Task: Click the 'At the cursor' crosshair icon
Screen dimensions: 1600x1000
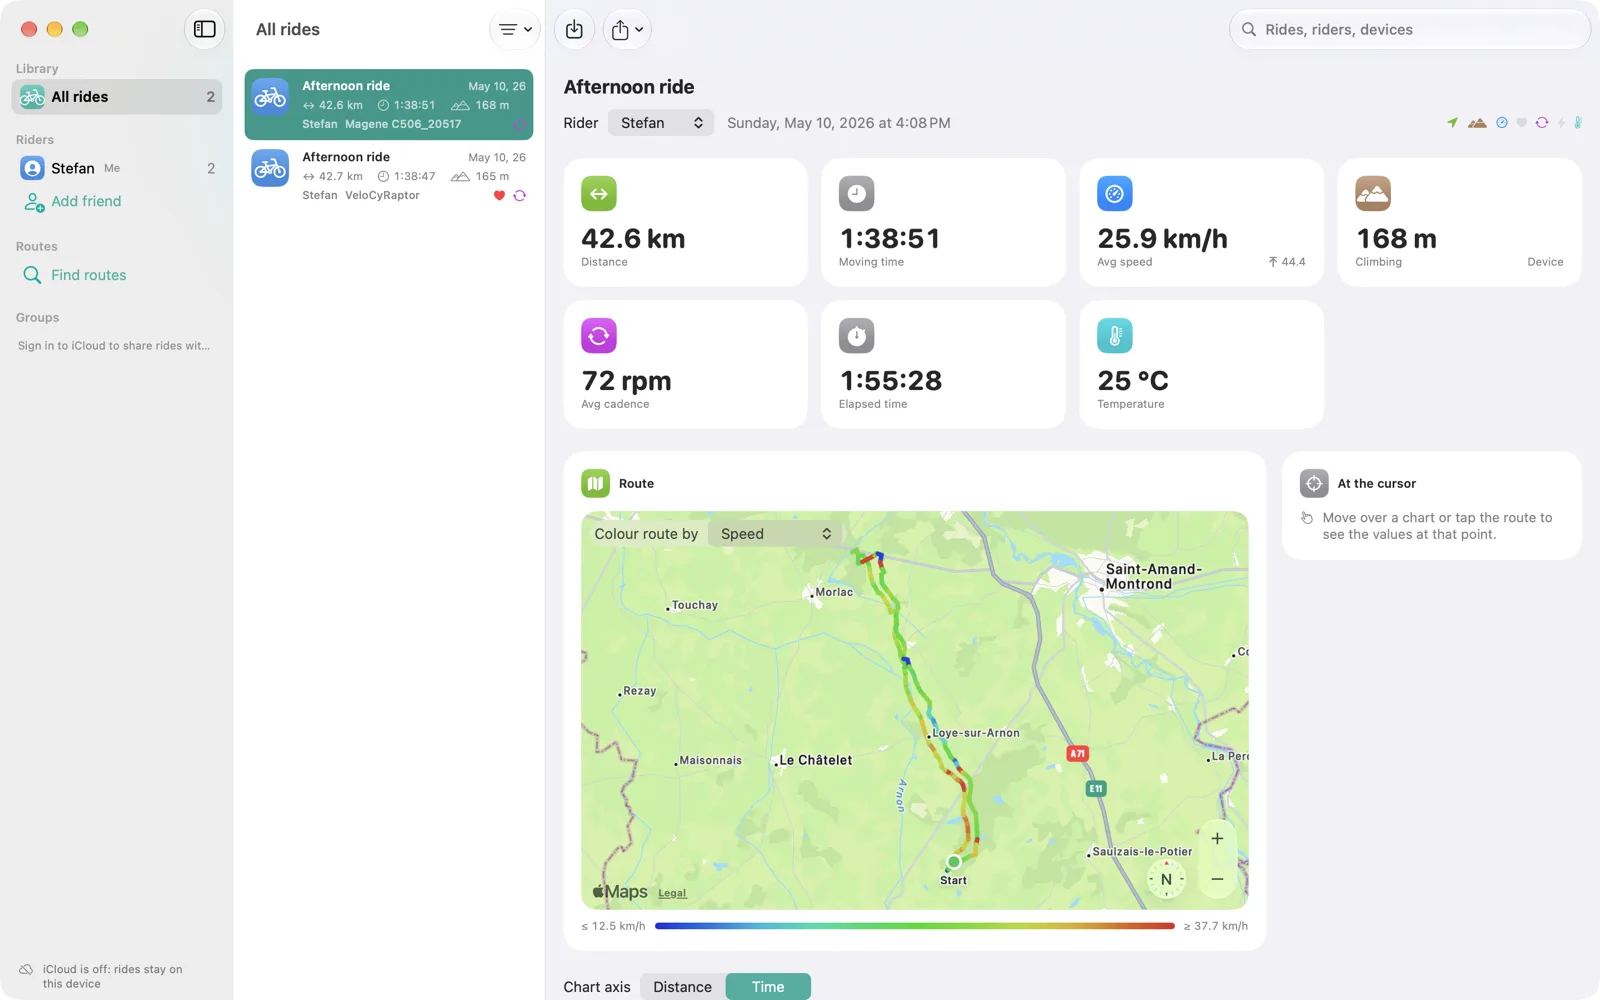Action: 1314,483
